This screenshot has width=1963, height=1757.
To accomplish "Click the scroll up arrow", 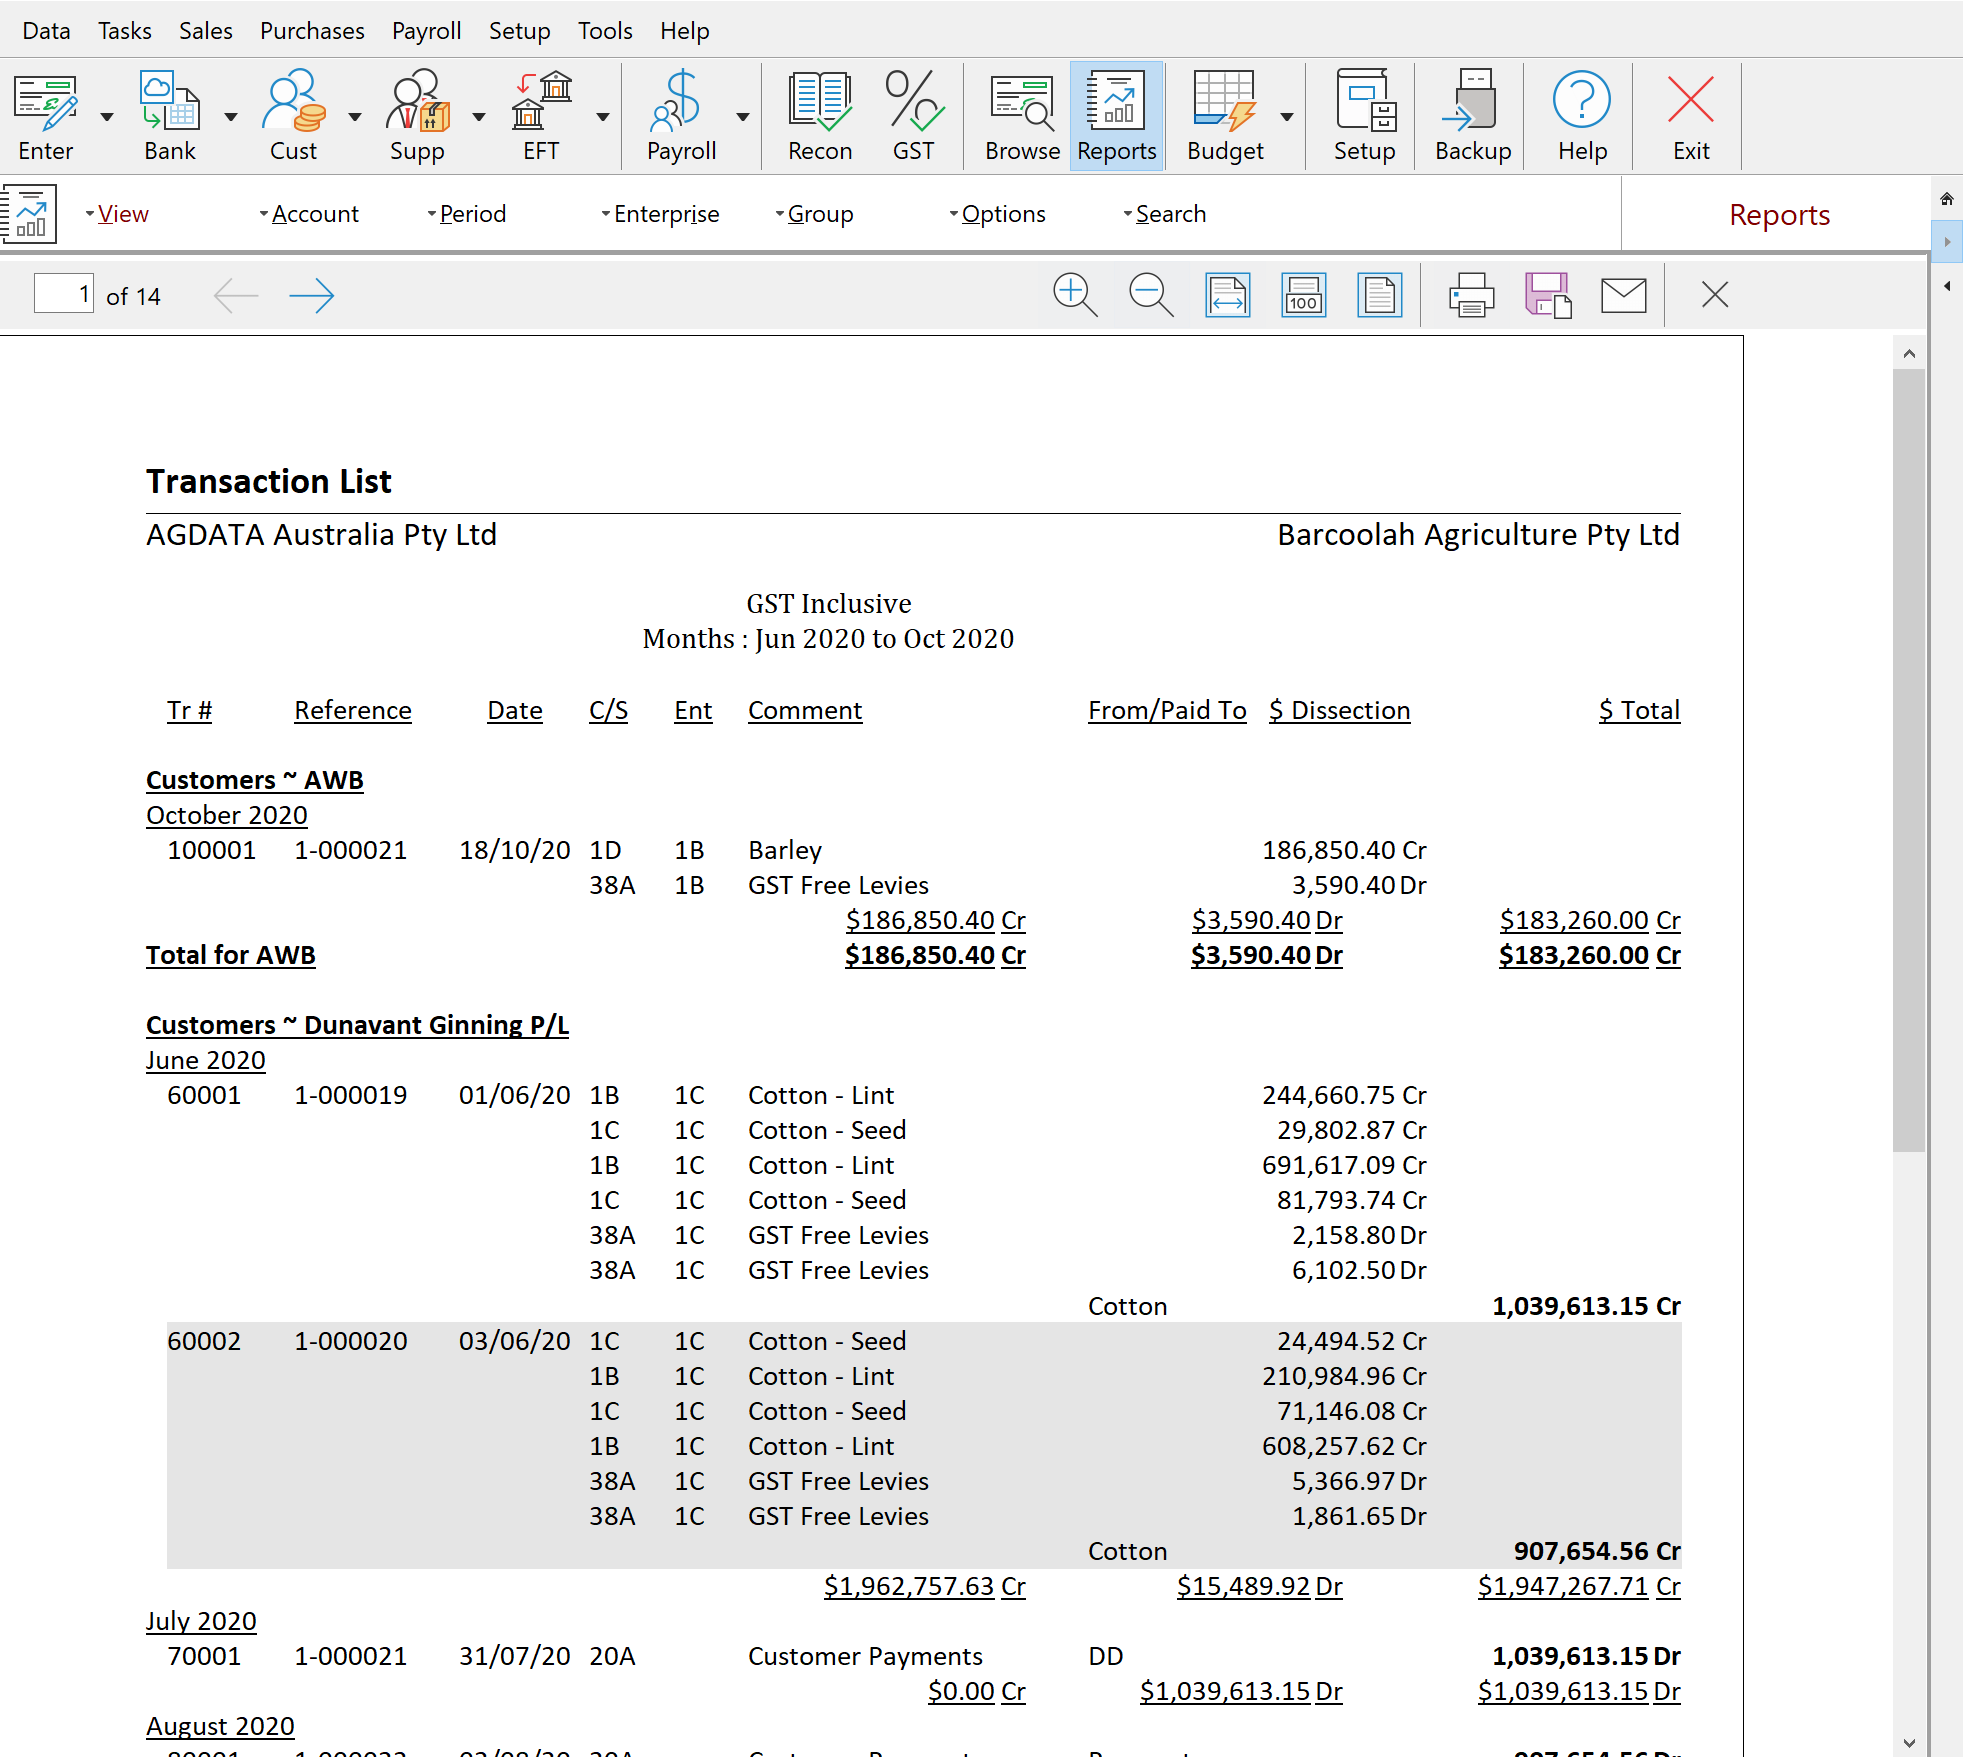I will click(x=1909, y=353).
